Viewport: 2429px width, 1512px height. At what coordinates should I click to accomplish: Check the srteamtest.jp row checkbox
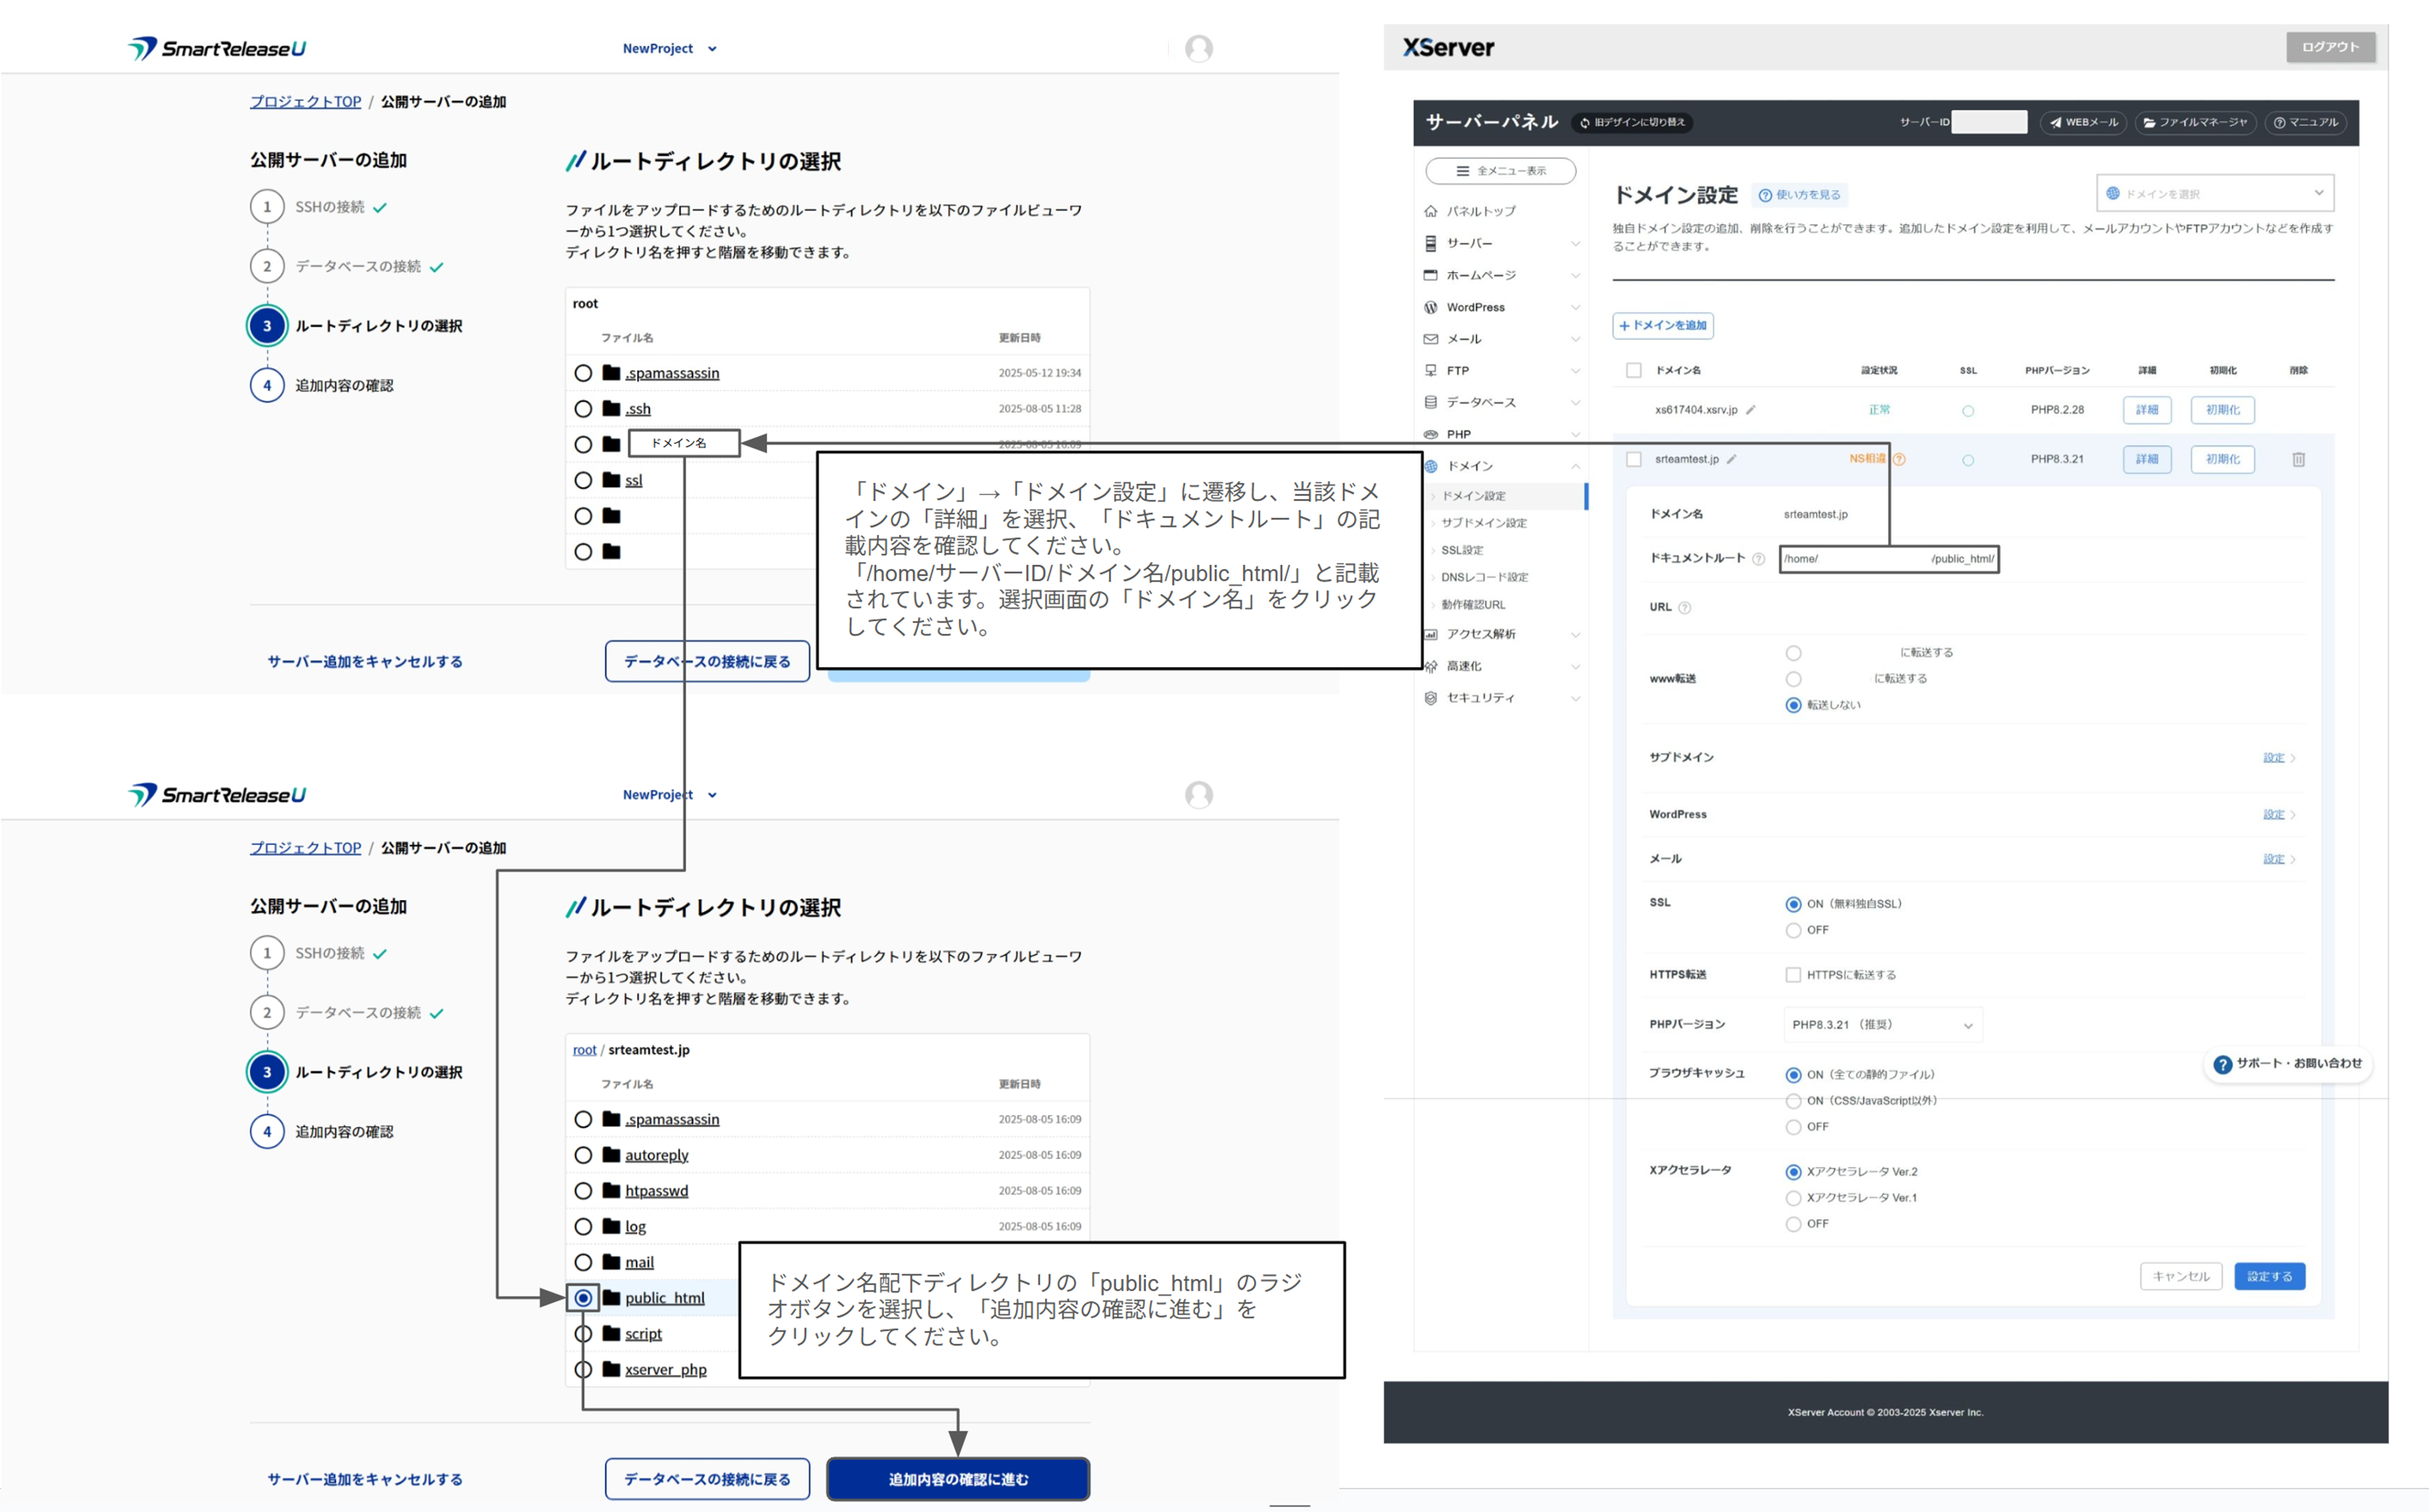point(1634,460)
